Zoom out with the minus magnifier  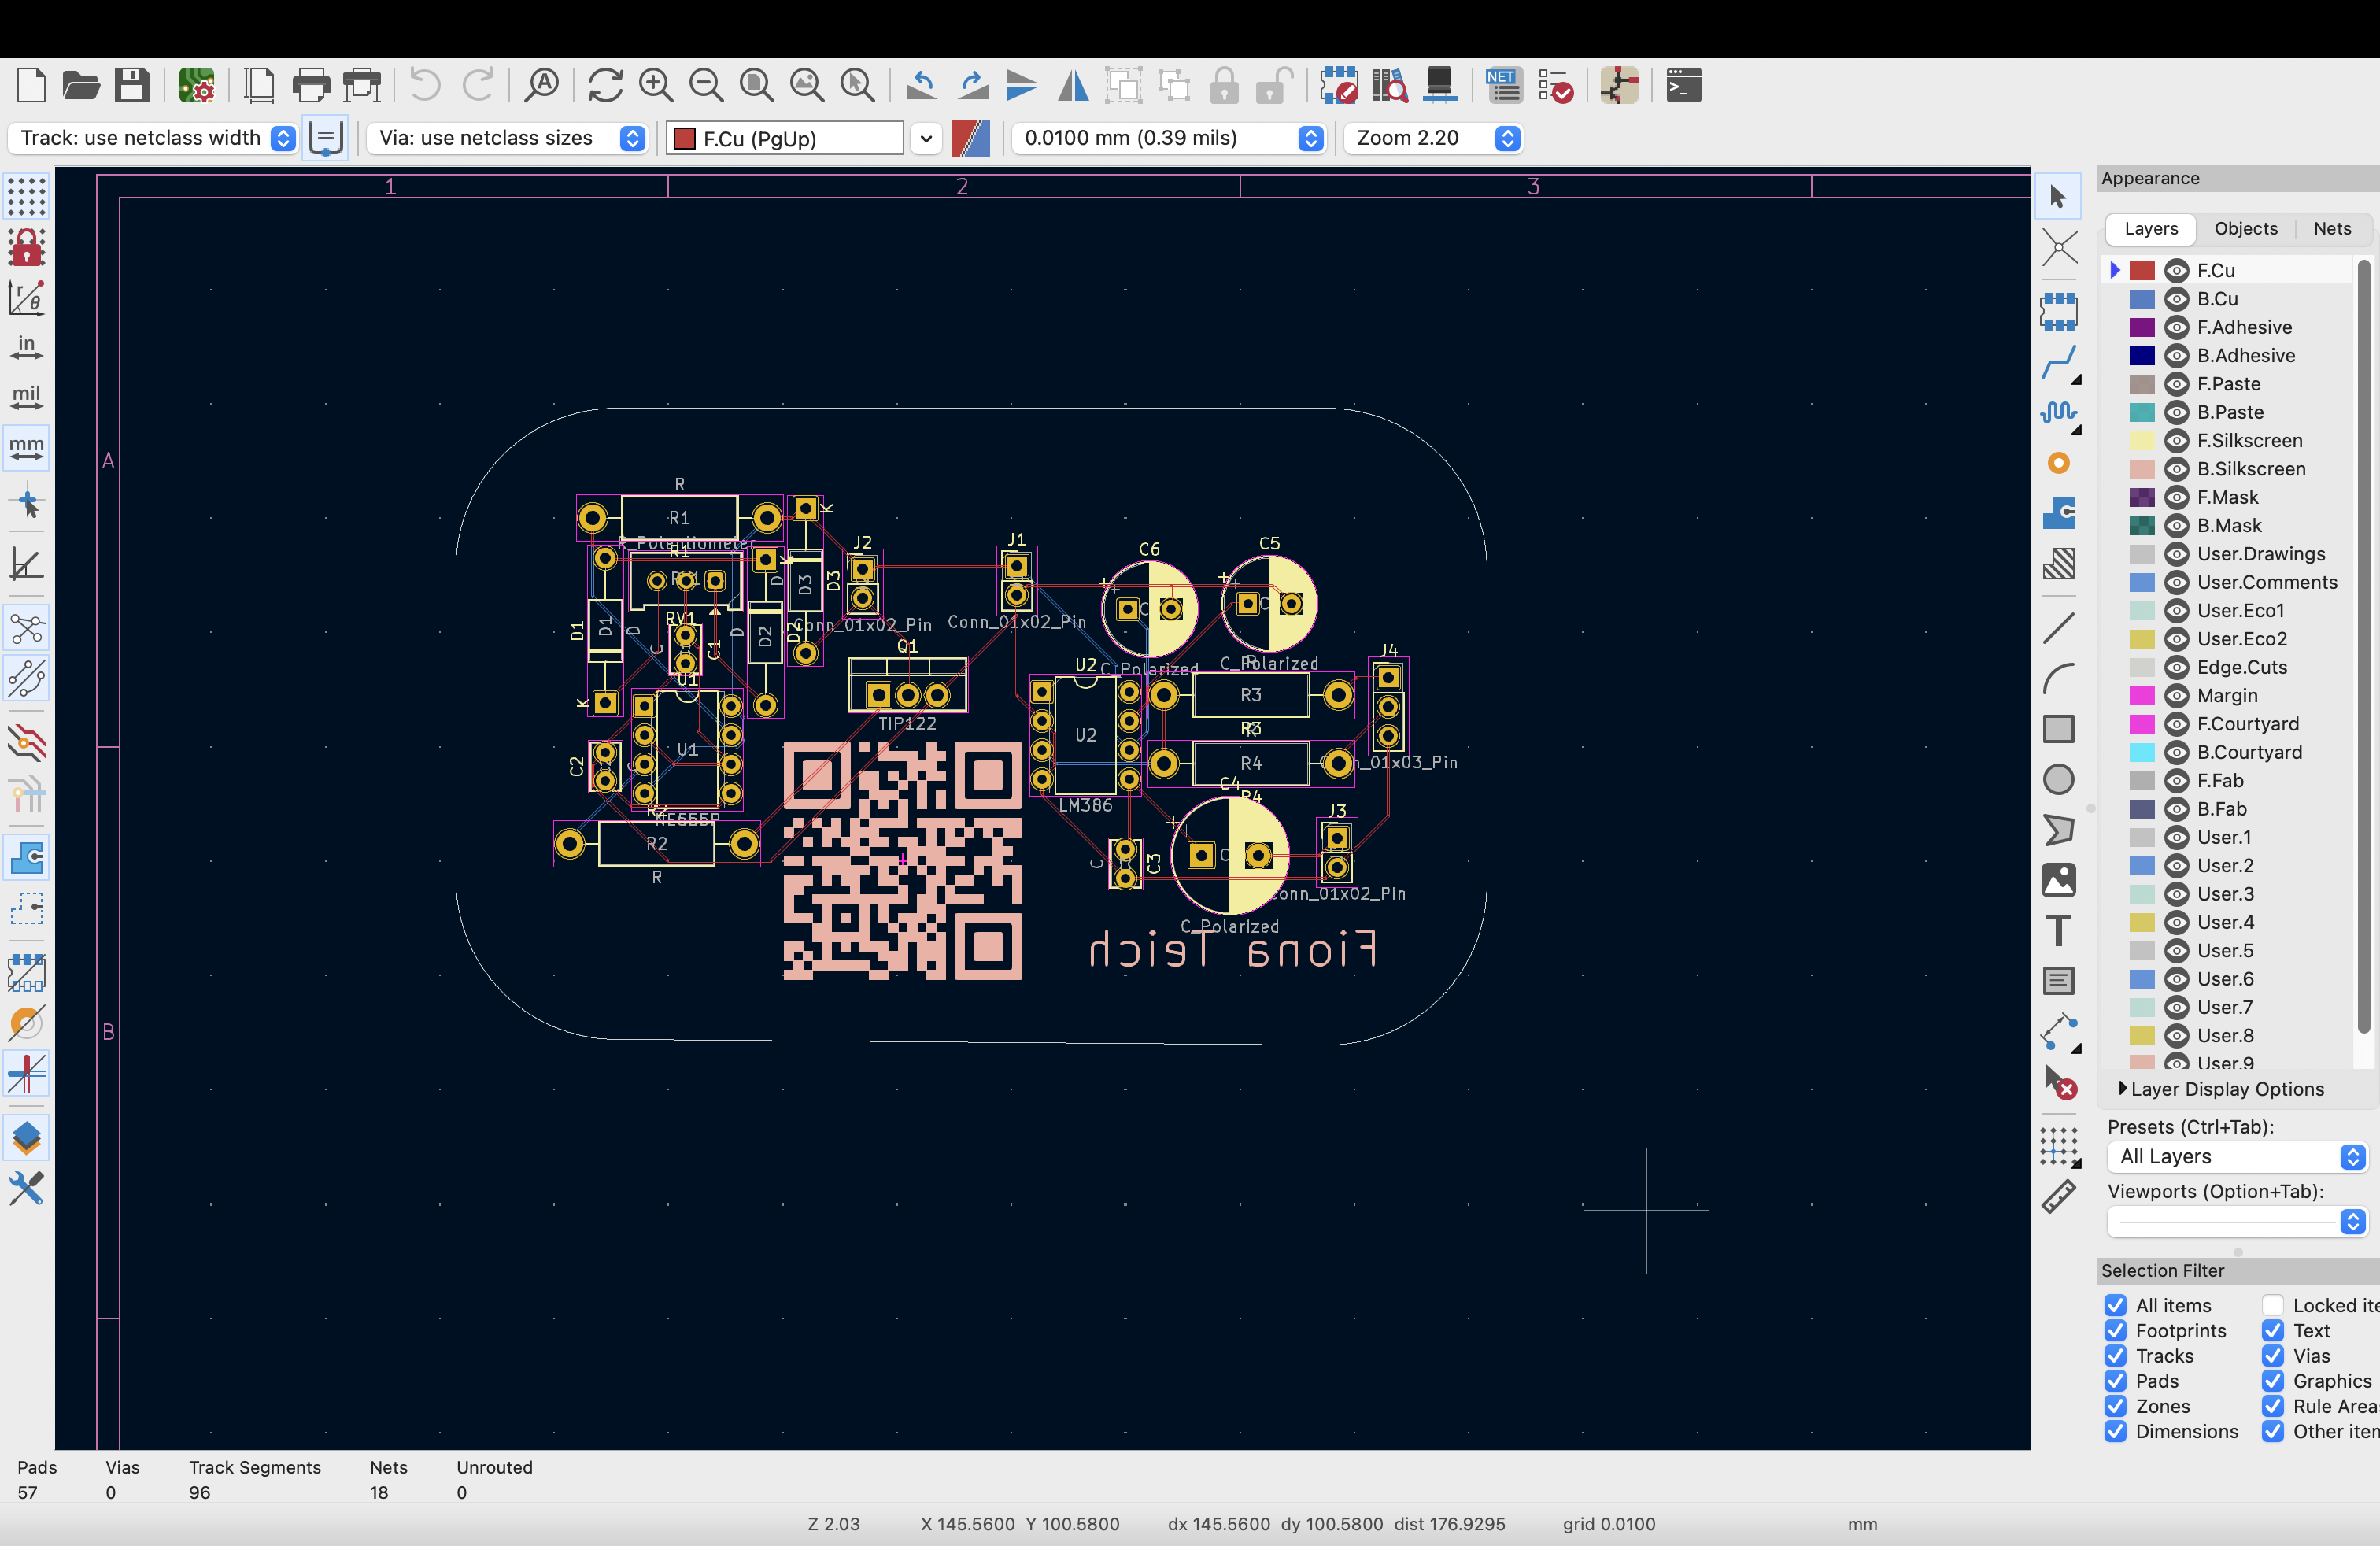(x=706, y=86)
